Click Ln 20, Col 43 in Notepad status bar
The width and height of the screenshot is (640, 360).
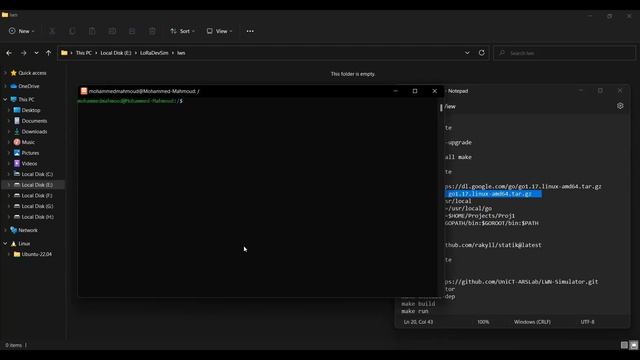coord(418,322)
